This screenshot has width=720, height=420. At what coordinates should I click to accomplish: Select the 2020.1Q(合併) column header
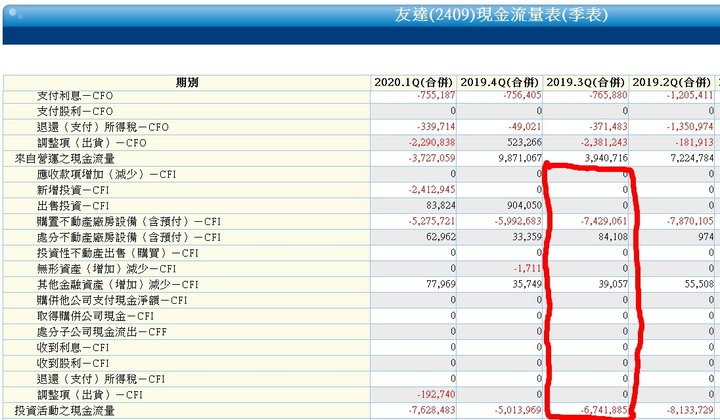click(413, 83)
